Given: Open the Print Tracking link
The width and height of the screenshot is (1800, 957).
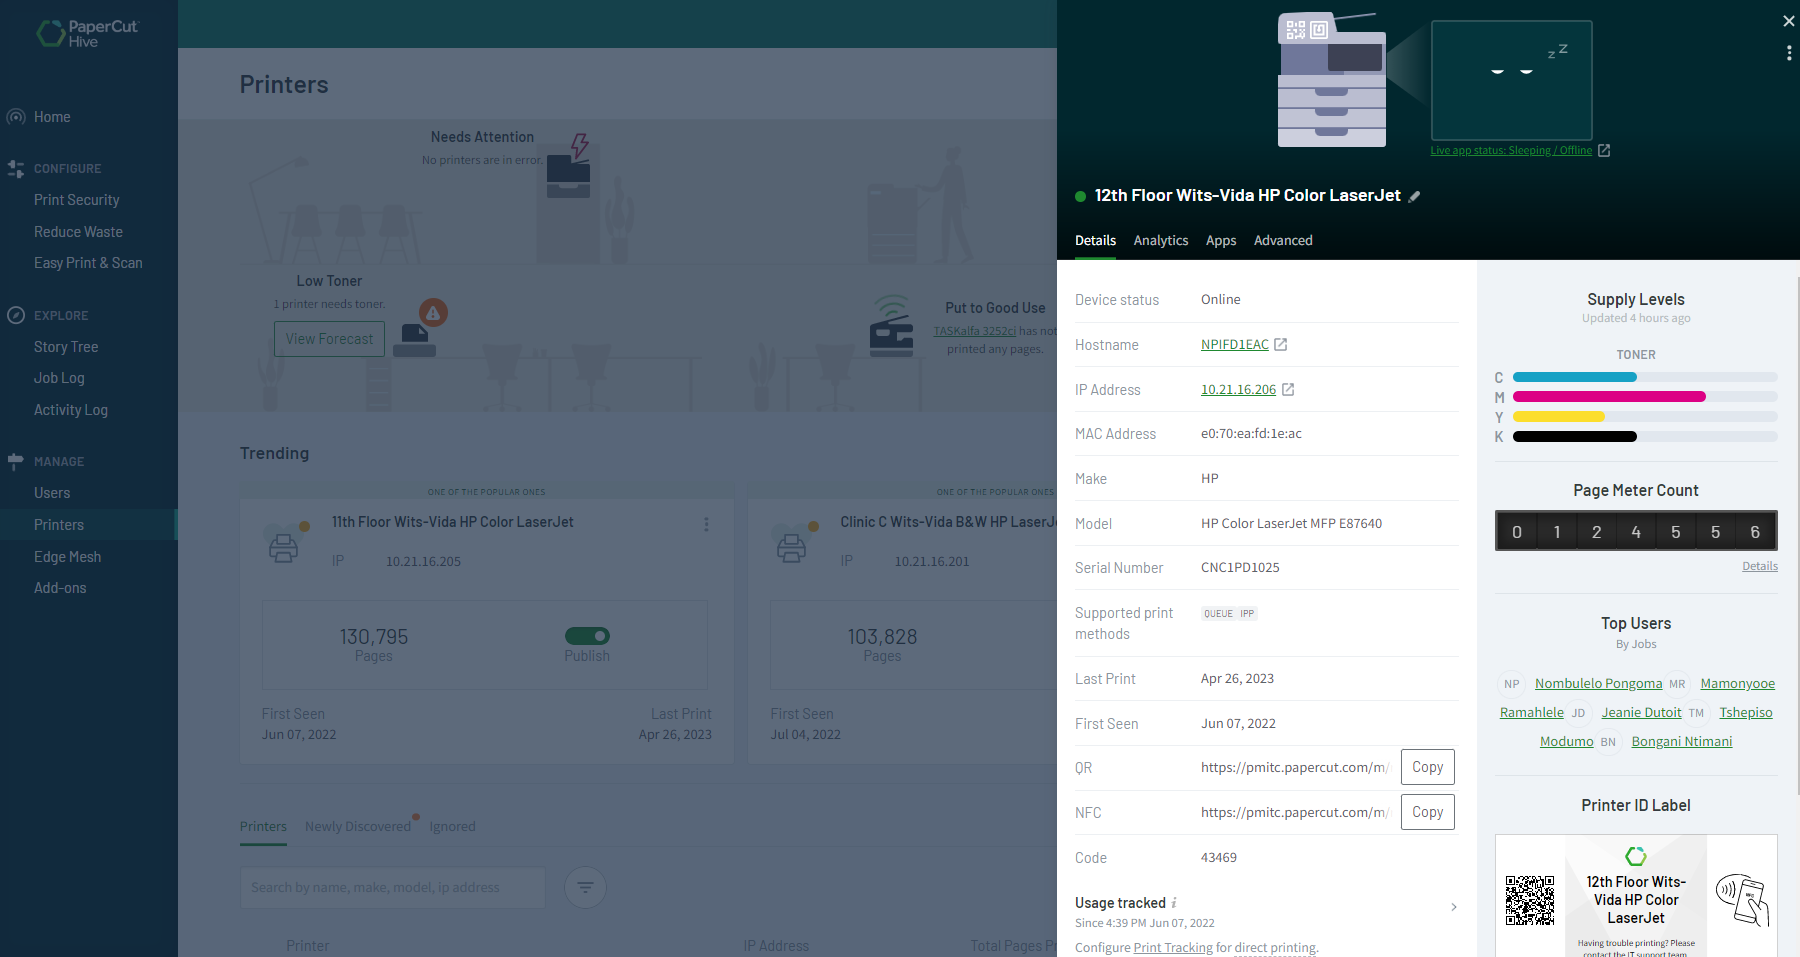Looking at the screenshot, I should click(1173, 948).
